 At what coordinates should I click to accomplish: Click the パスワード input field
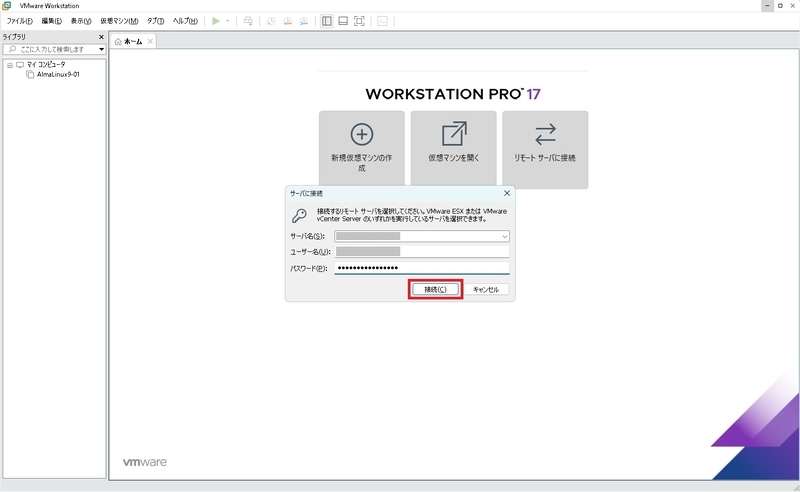tap(422, 268)
